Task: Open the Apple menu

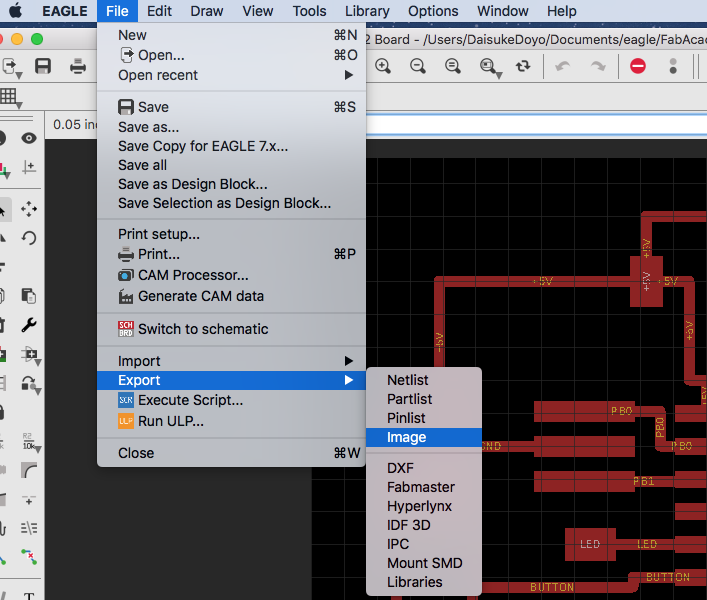Action: pos(15,10)
